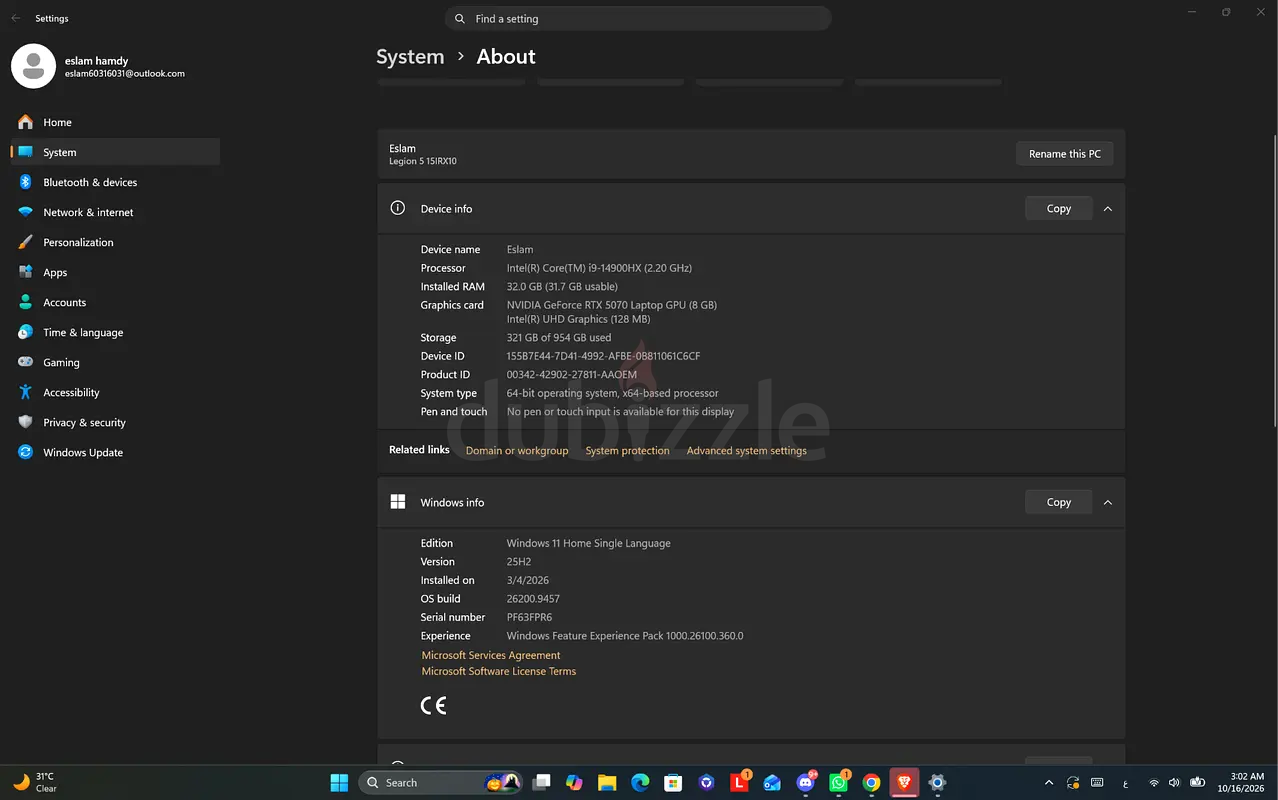Copy the Windows info details
The height and width of the screenshot is (800, 1278).
pos(1058,502)
